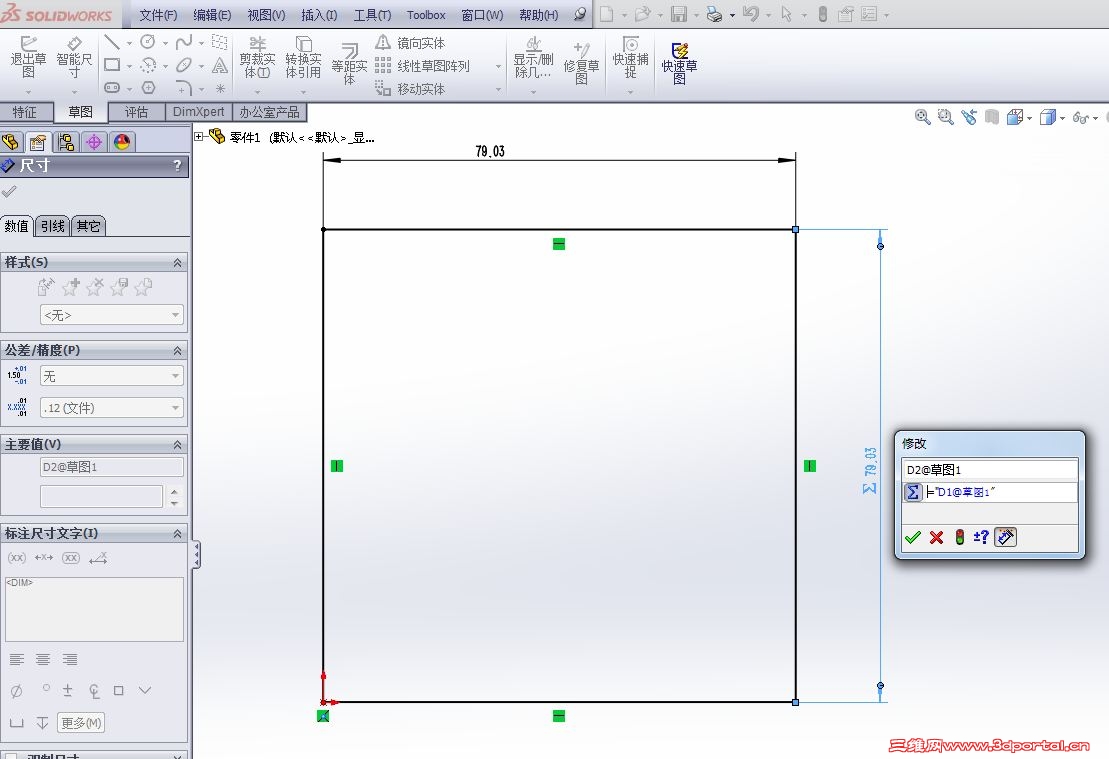The width and height of the screenshot is (1109, 759).
Task: Select center justify for dimension text
Action: (x=43, y=659)
